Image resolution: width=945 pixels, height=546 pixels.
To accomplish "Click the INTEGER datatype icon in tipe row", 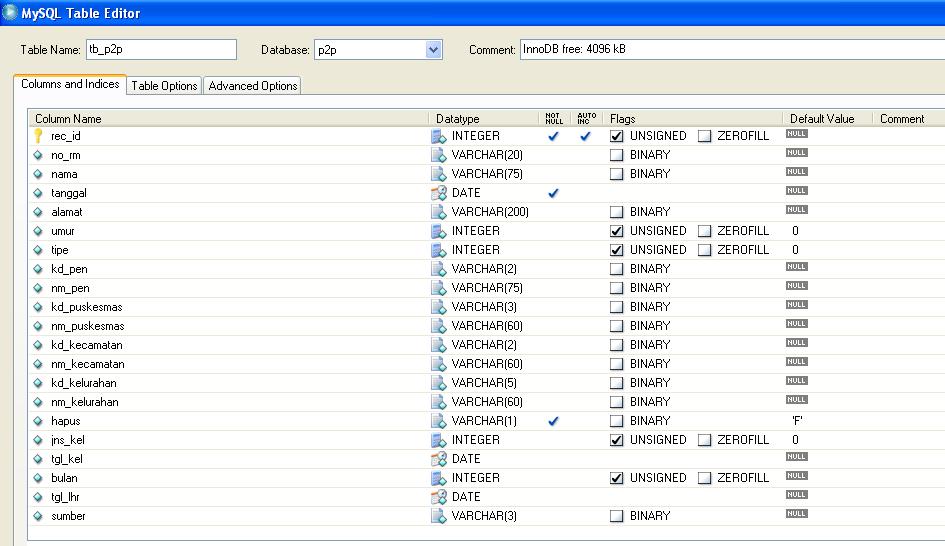I will tap(439, 250).
